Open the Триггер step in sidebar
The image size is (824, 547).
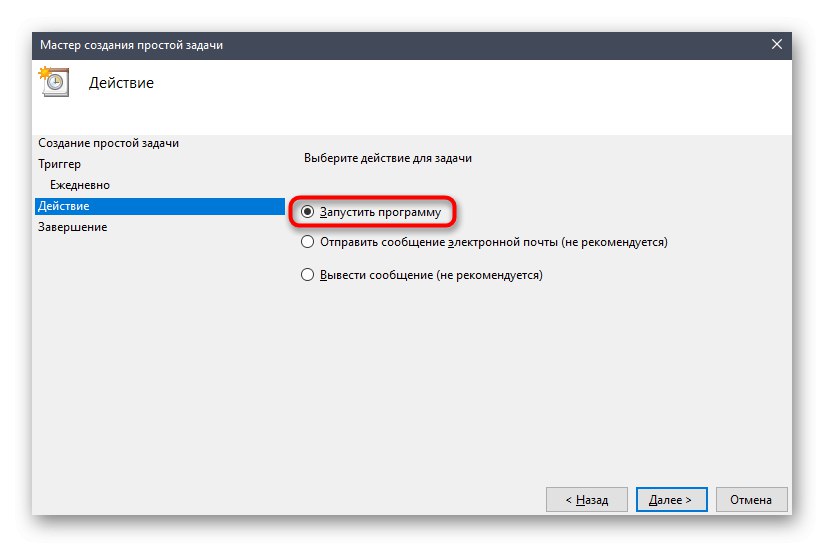(60, 164)
